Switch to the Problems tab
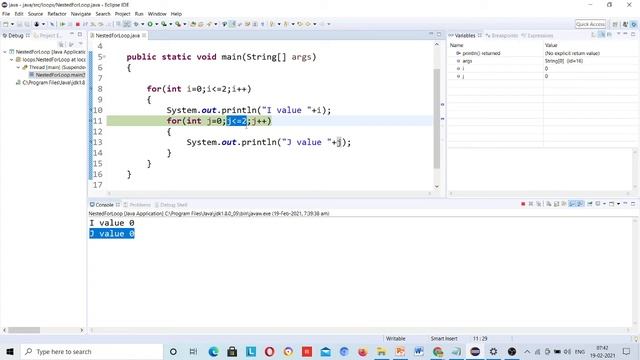640x360 pixels. [137, 204]
